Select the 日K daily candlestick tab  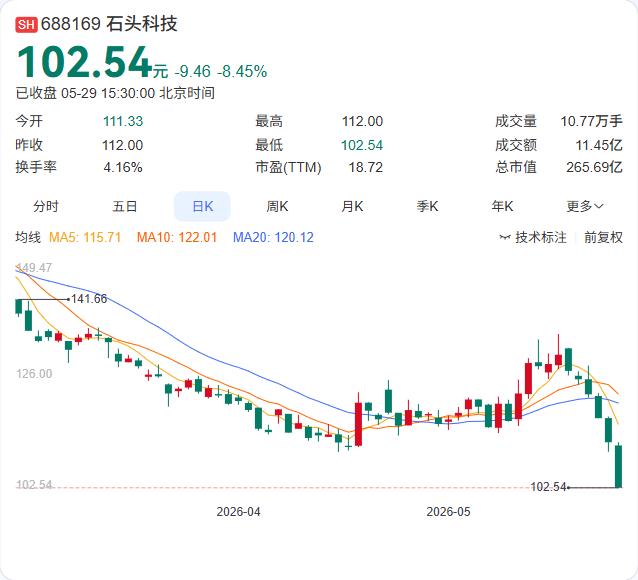pos(202,206)
